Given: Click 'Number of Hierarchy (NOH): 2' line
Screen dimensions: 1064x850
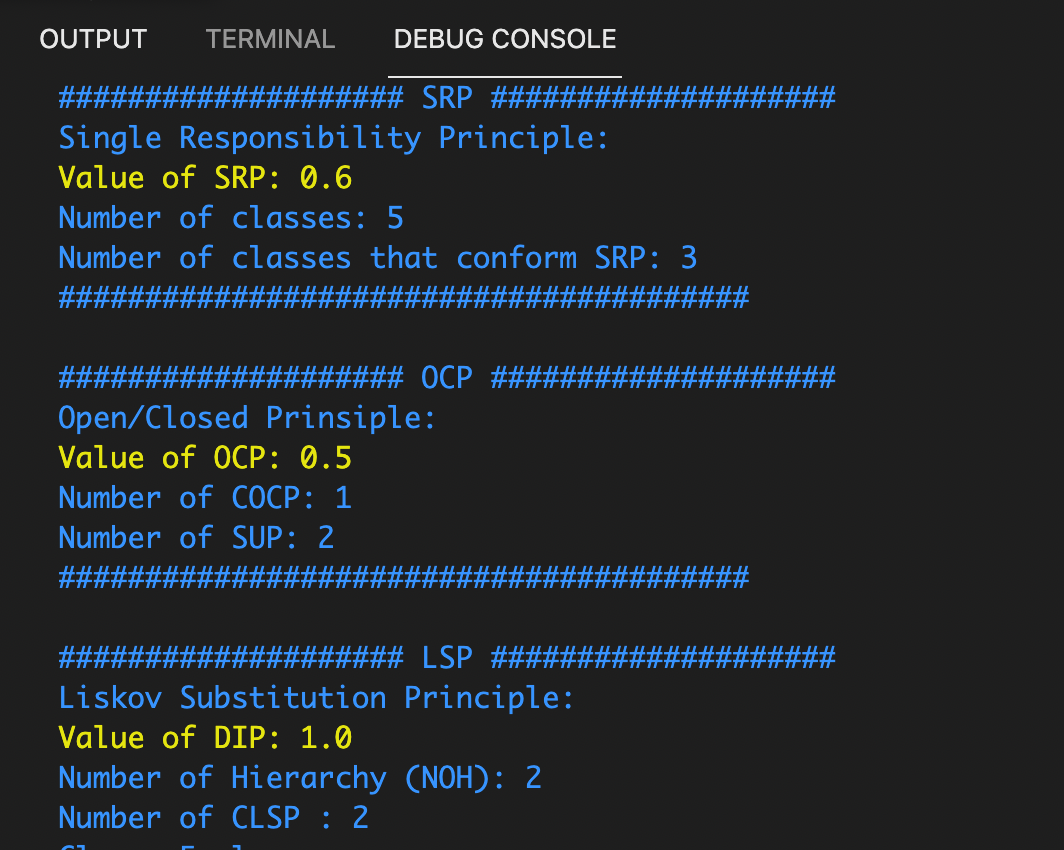Looking at the screenshot, I should click(x=300, y=779).
